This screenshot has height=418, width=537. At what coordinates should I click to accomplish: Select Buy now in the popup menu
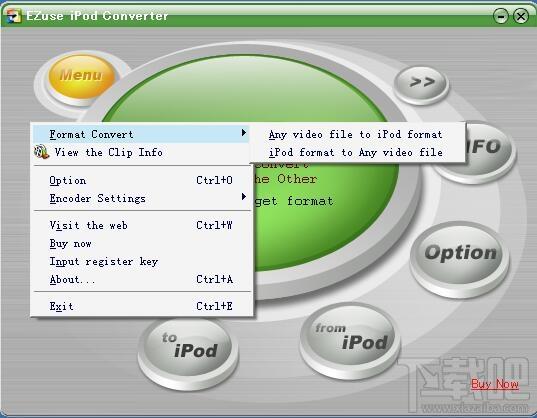(141, 243)
